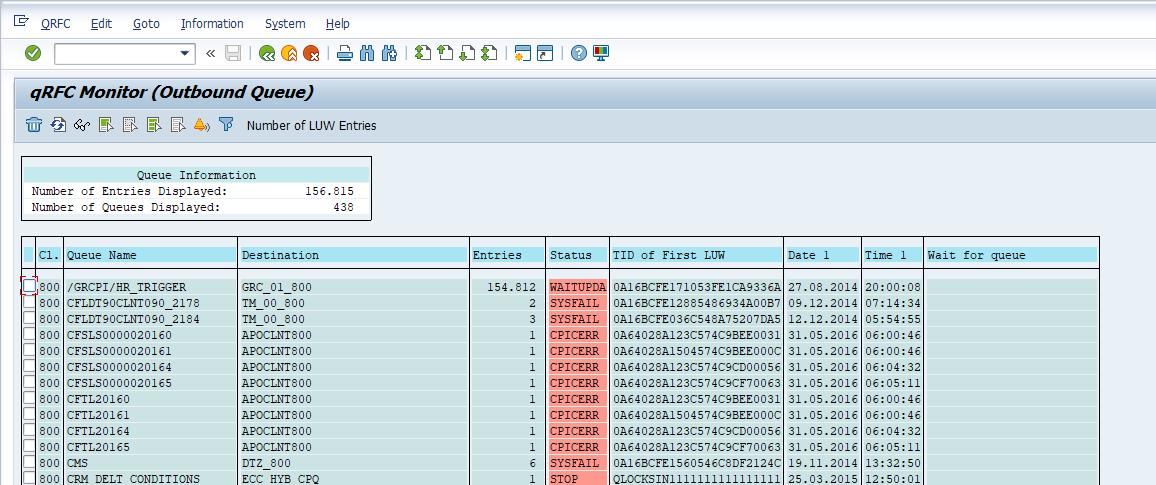The width and height of the screenshot is (1156, 485).
Task: Open Help with the question mark icon
Action: (578, 54)
